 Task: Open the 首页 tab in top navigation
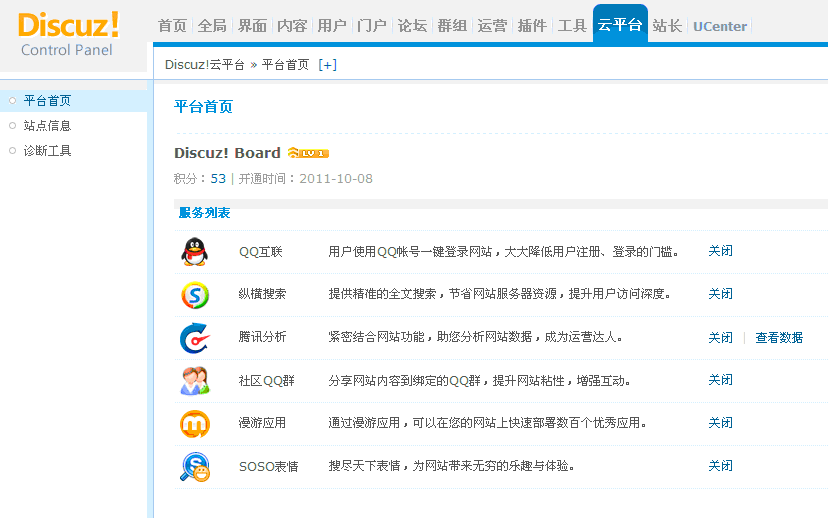click(x=172, y=25)
